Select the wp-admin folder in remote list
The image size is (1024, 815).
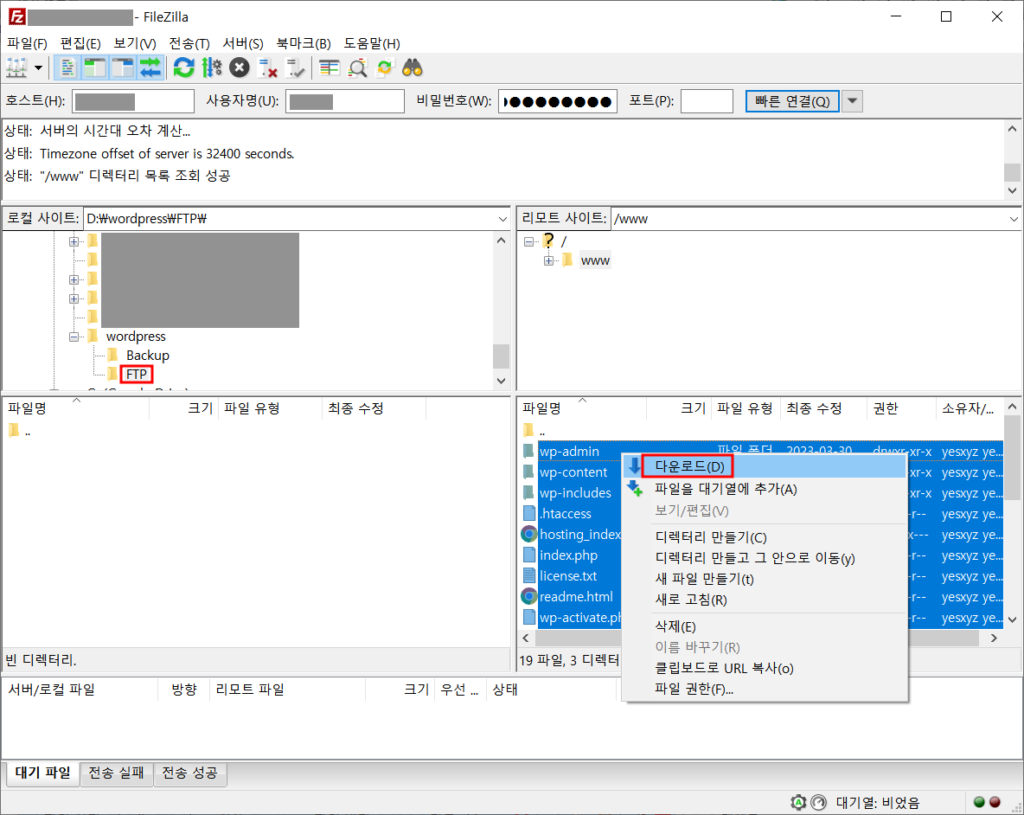tap(569, 451)
